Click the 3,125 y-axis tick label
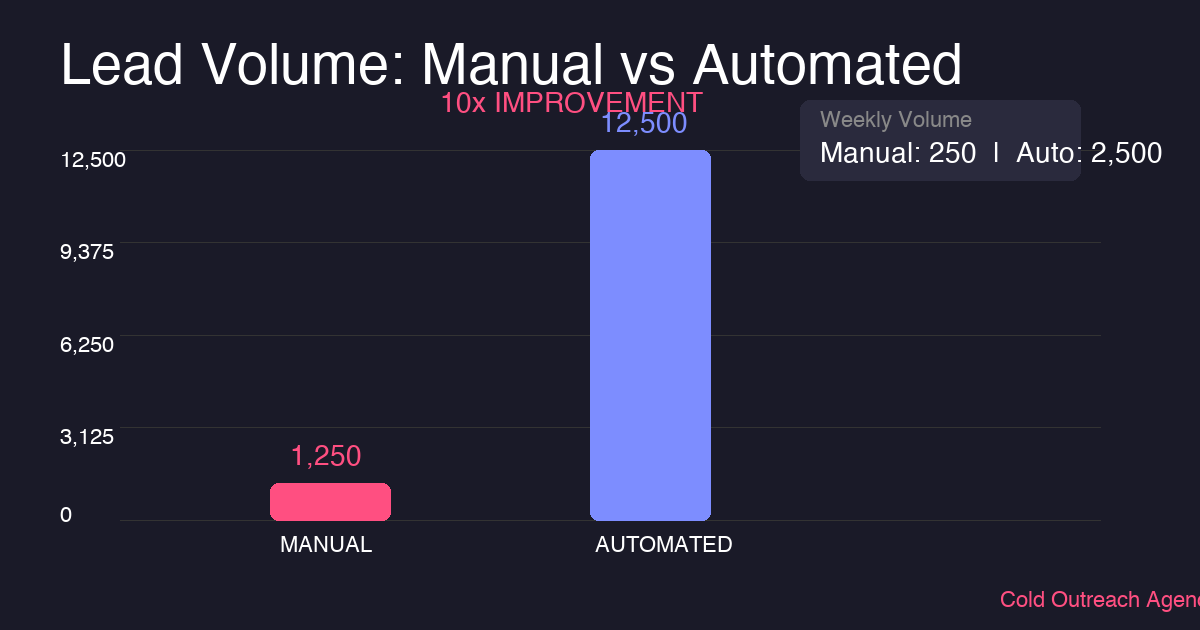Viewport: 1200px width, 630px height. tap(88, 436)
